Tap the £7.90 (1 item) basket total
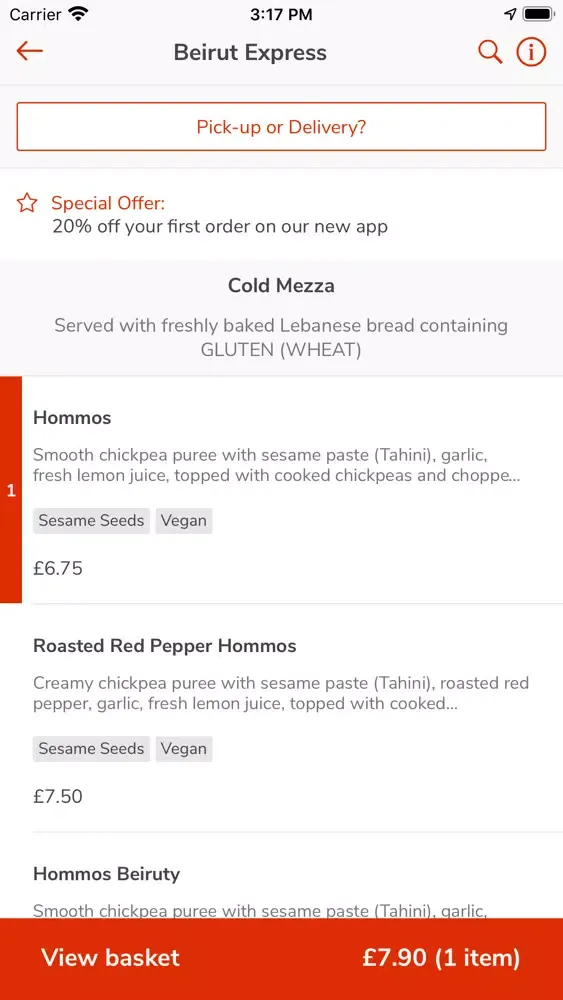 tap(441, 958)
